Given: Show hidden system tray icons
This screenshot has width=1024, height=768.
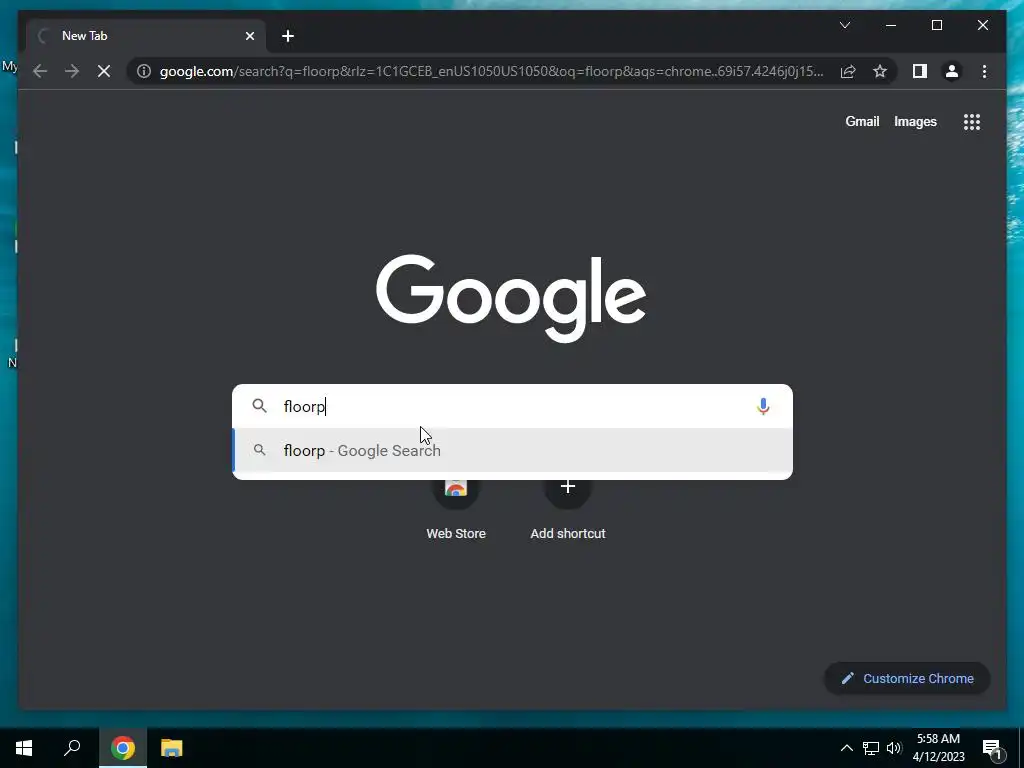Looking at the screenshot, I should click(x=846, y=748).
